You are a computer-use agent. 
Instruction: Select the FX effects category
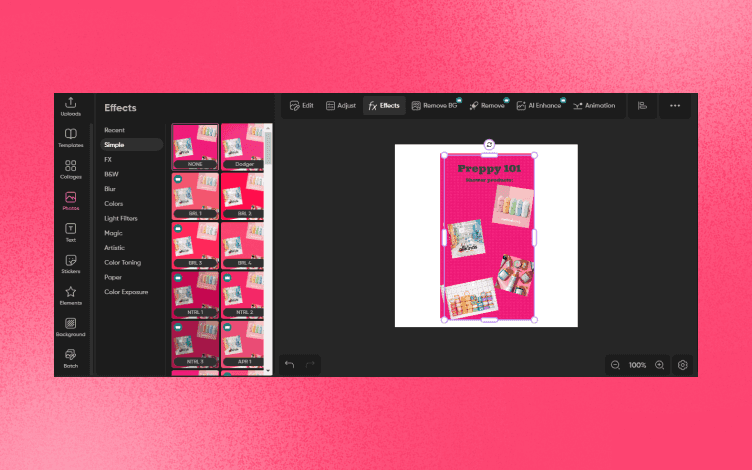[x=108, y=160]
